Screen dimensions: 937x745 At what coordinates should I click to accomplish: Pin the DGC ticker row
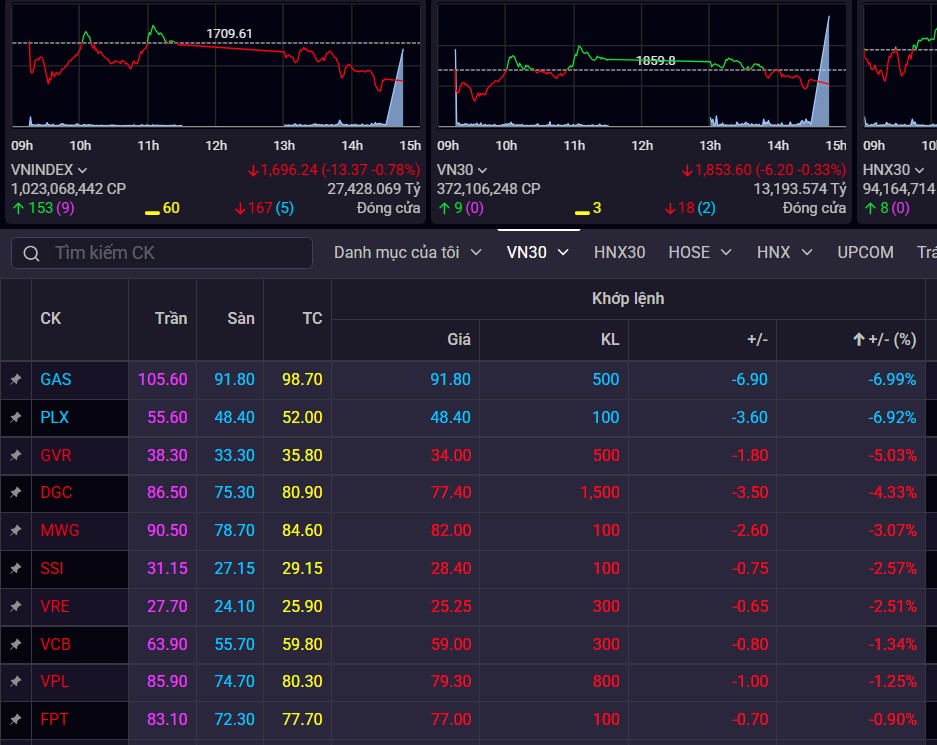(x=15, y=493)
